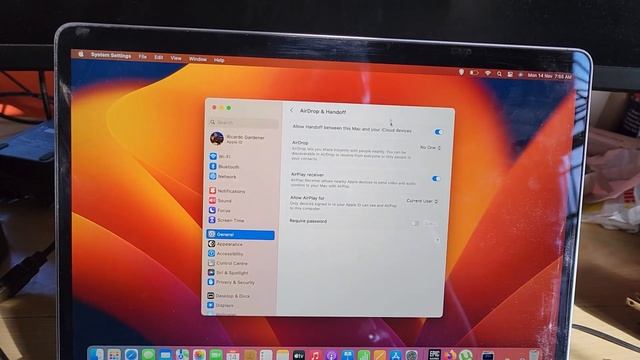Image resolution: width=640 pixels, height=360 pixels.
Task: Open Maps from the Dock
Action: click(182, 355)
